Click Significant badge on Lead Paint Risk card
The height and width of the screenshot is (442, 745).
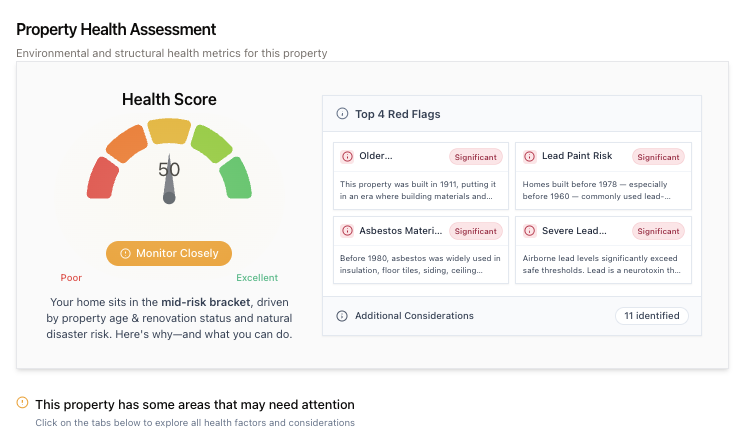point(658,157)
